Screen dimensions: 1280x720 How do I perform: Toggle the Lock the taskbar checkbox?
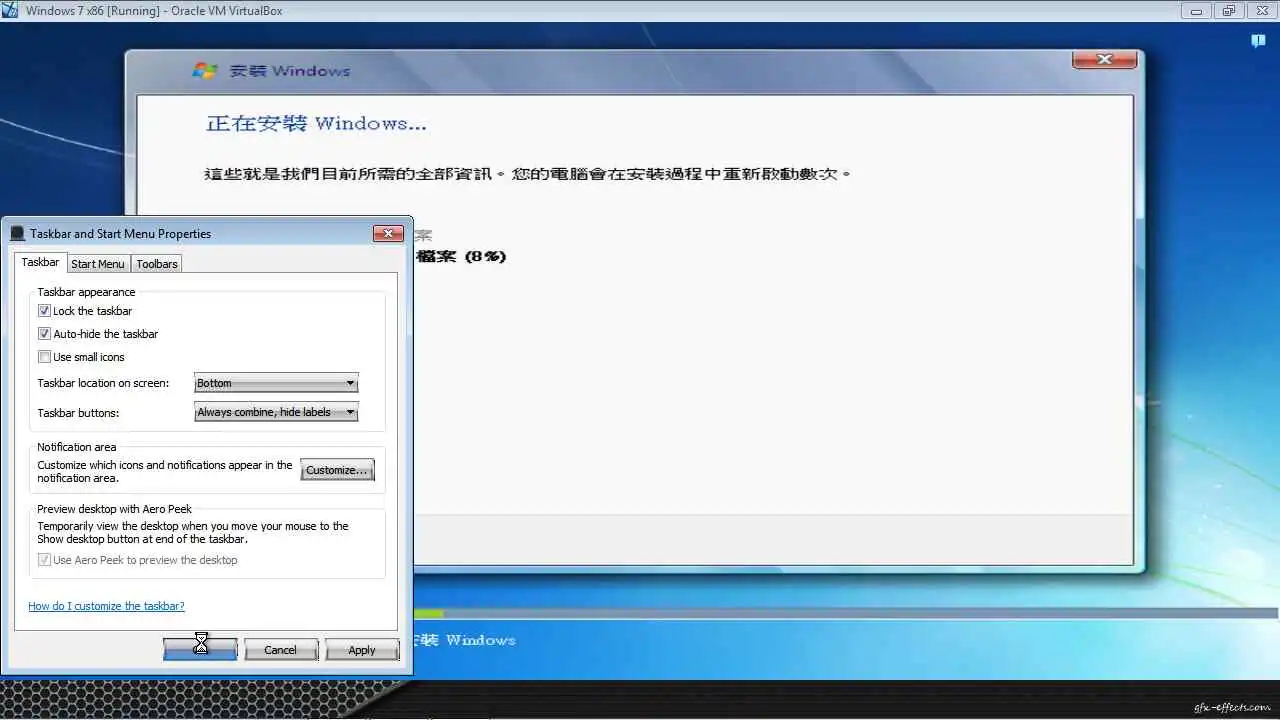pos(44,311)
